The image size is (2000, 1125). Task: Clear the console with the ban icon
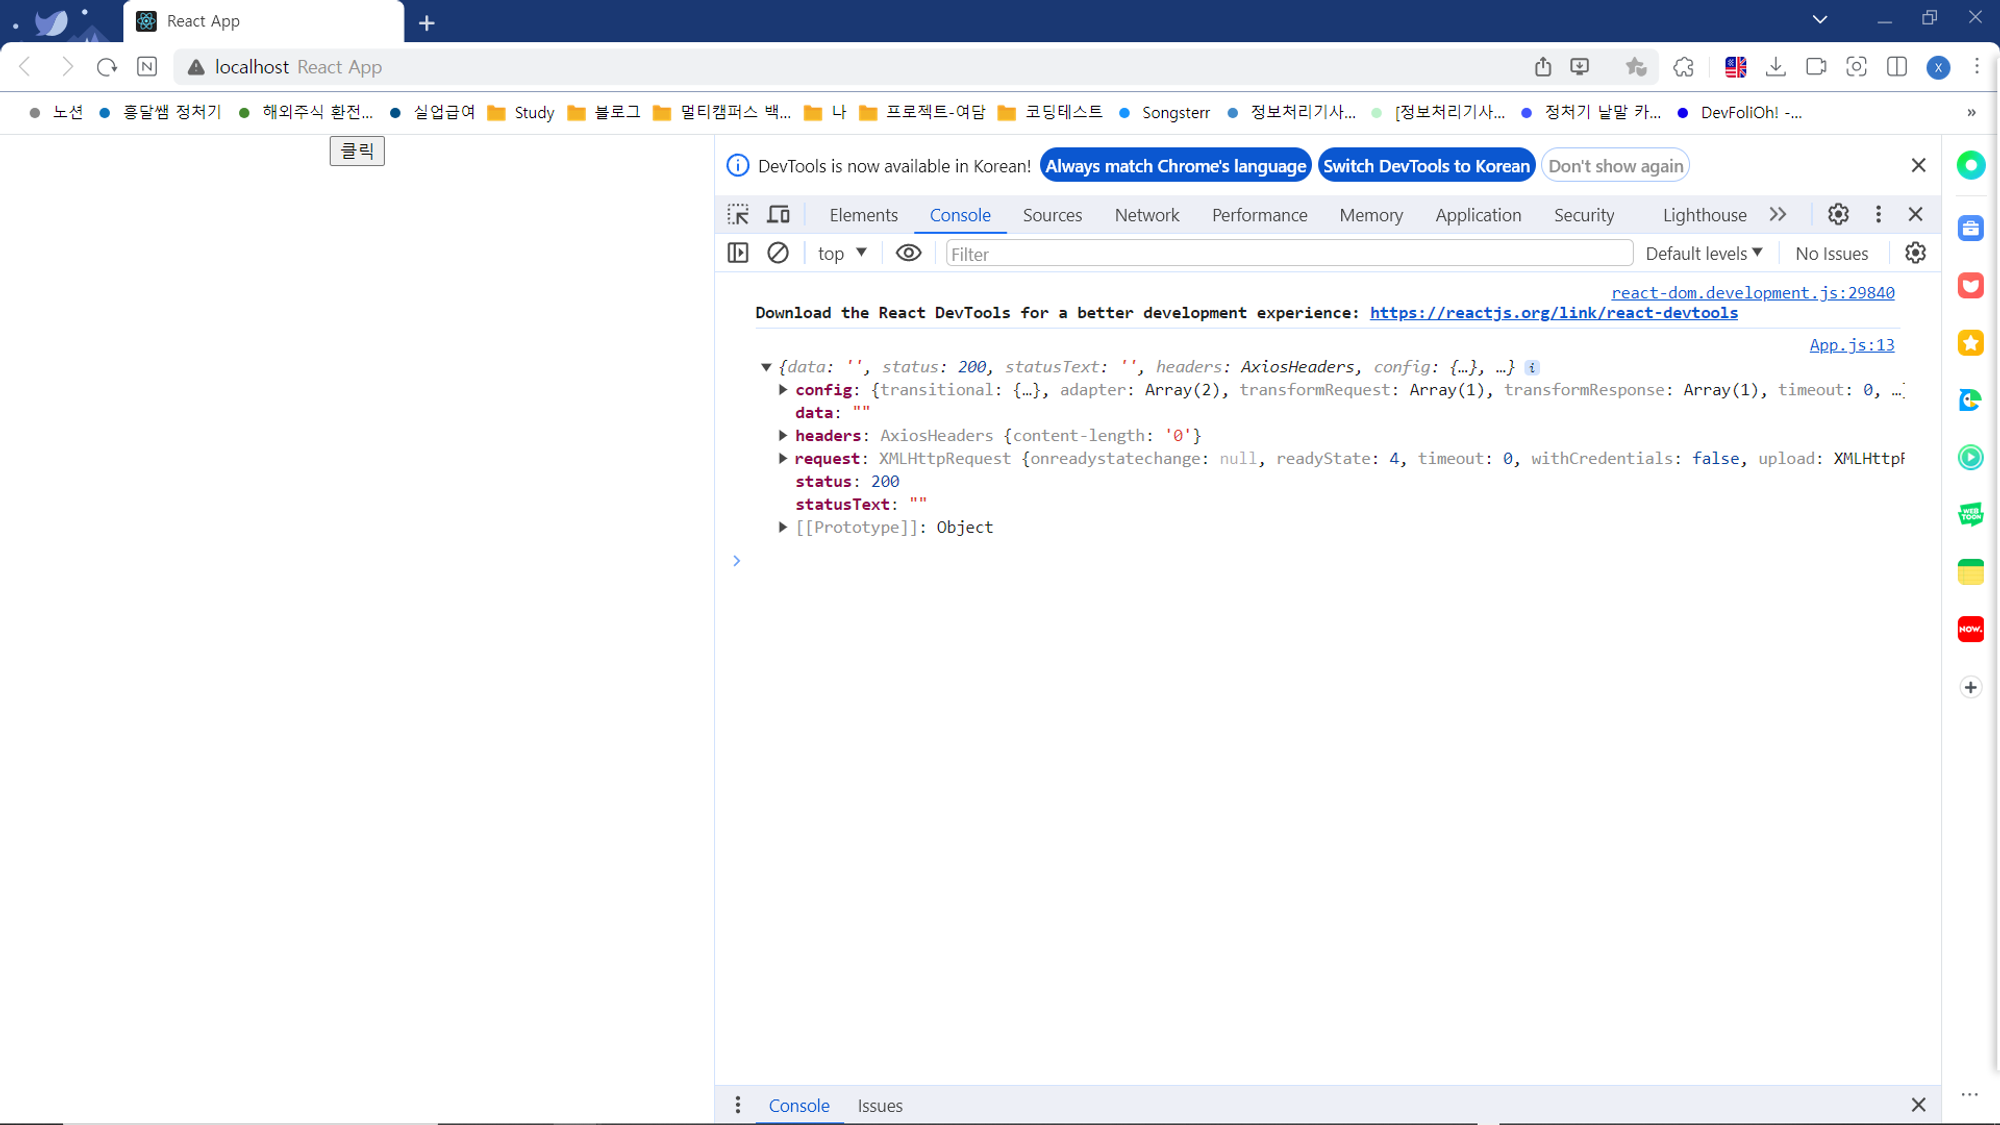[x=778, y=253]
